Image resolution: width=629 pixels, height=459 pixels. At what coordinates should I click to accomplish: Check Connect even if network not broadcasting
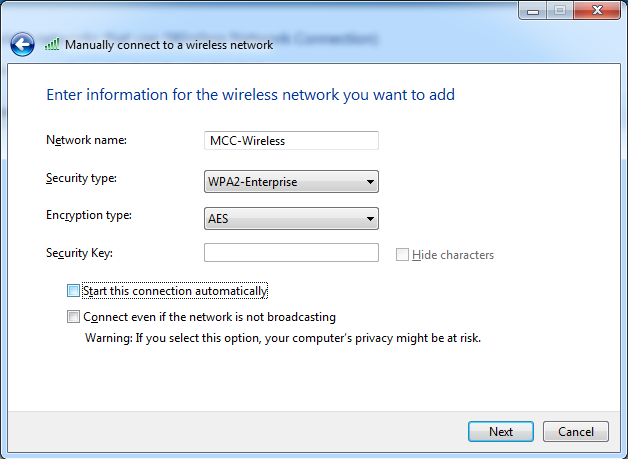click(x=73, y=317)
